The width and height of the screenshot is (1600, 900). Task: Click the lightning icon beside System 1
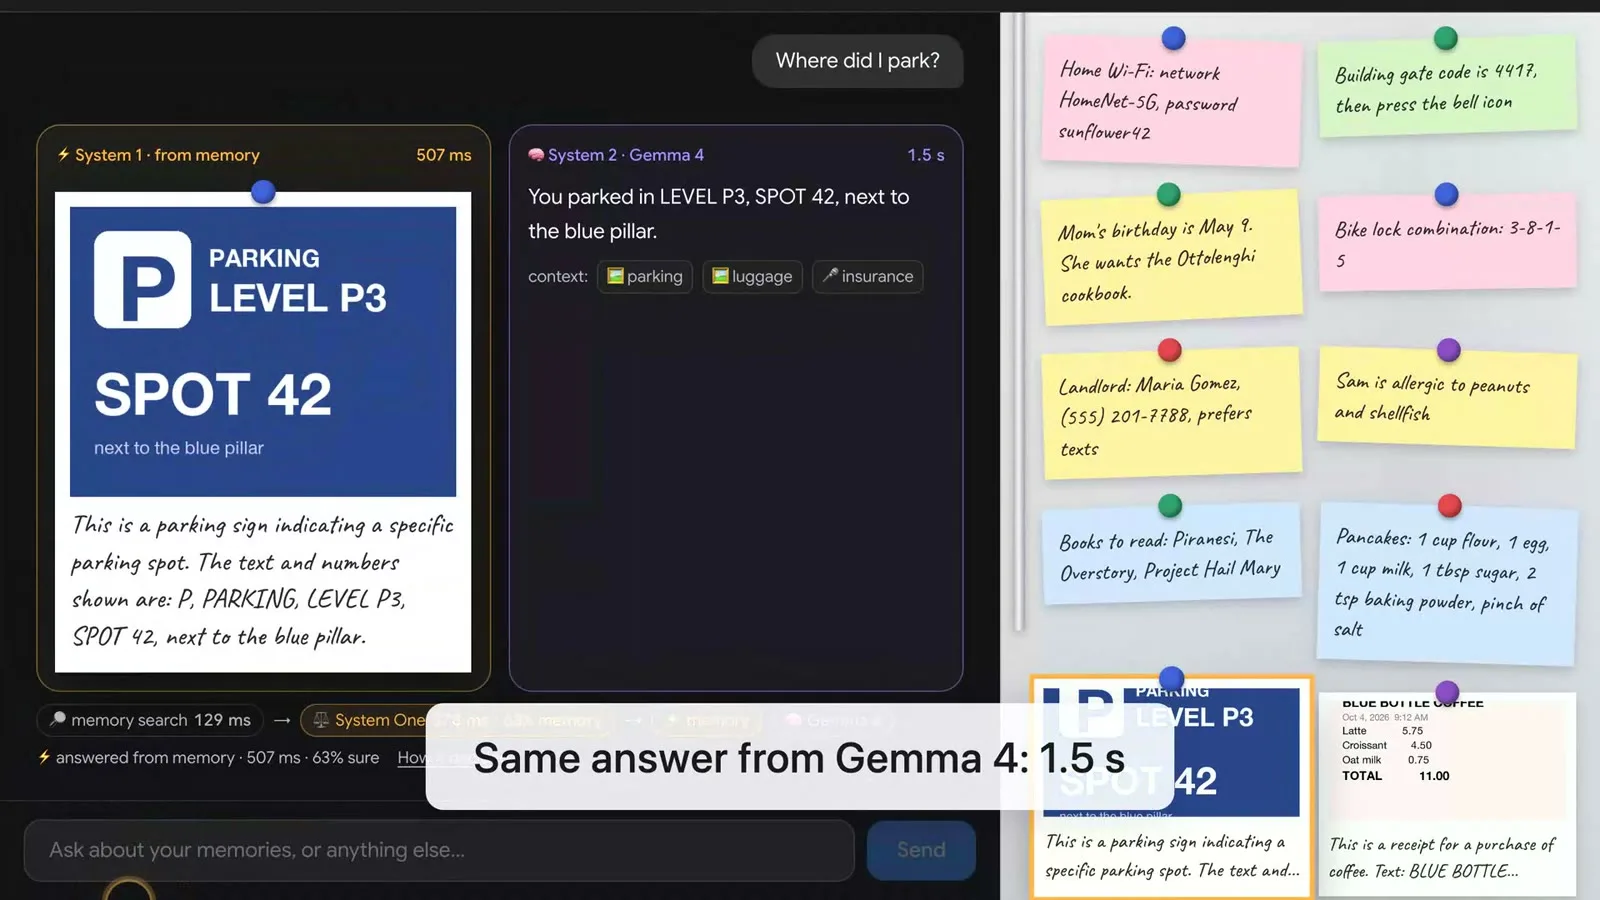[64, 155]
